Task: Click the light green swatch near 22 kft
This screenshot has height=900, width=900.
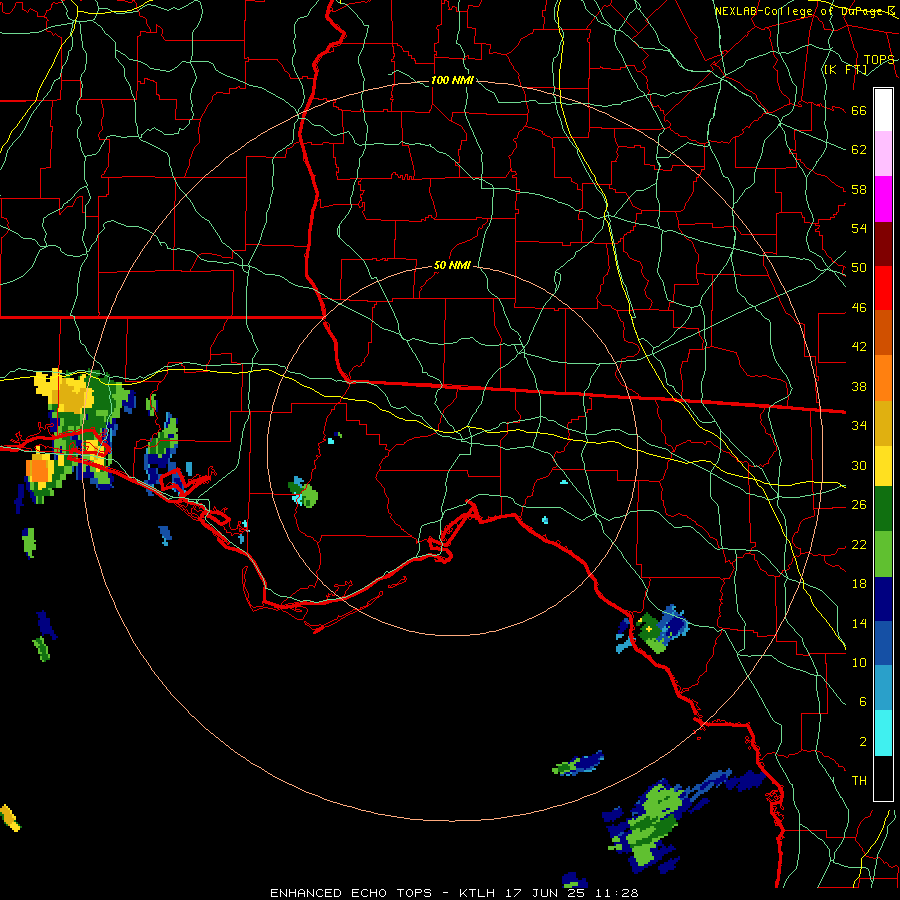Action: 883,554
